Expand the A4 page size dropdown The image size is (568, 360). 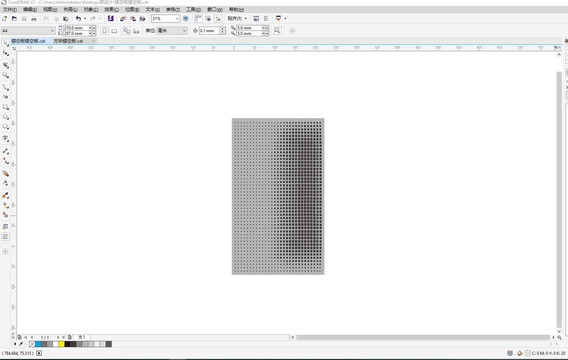(52, 31)
